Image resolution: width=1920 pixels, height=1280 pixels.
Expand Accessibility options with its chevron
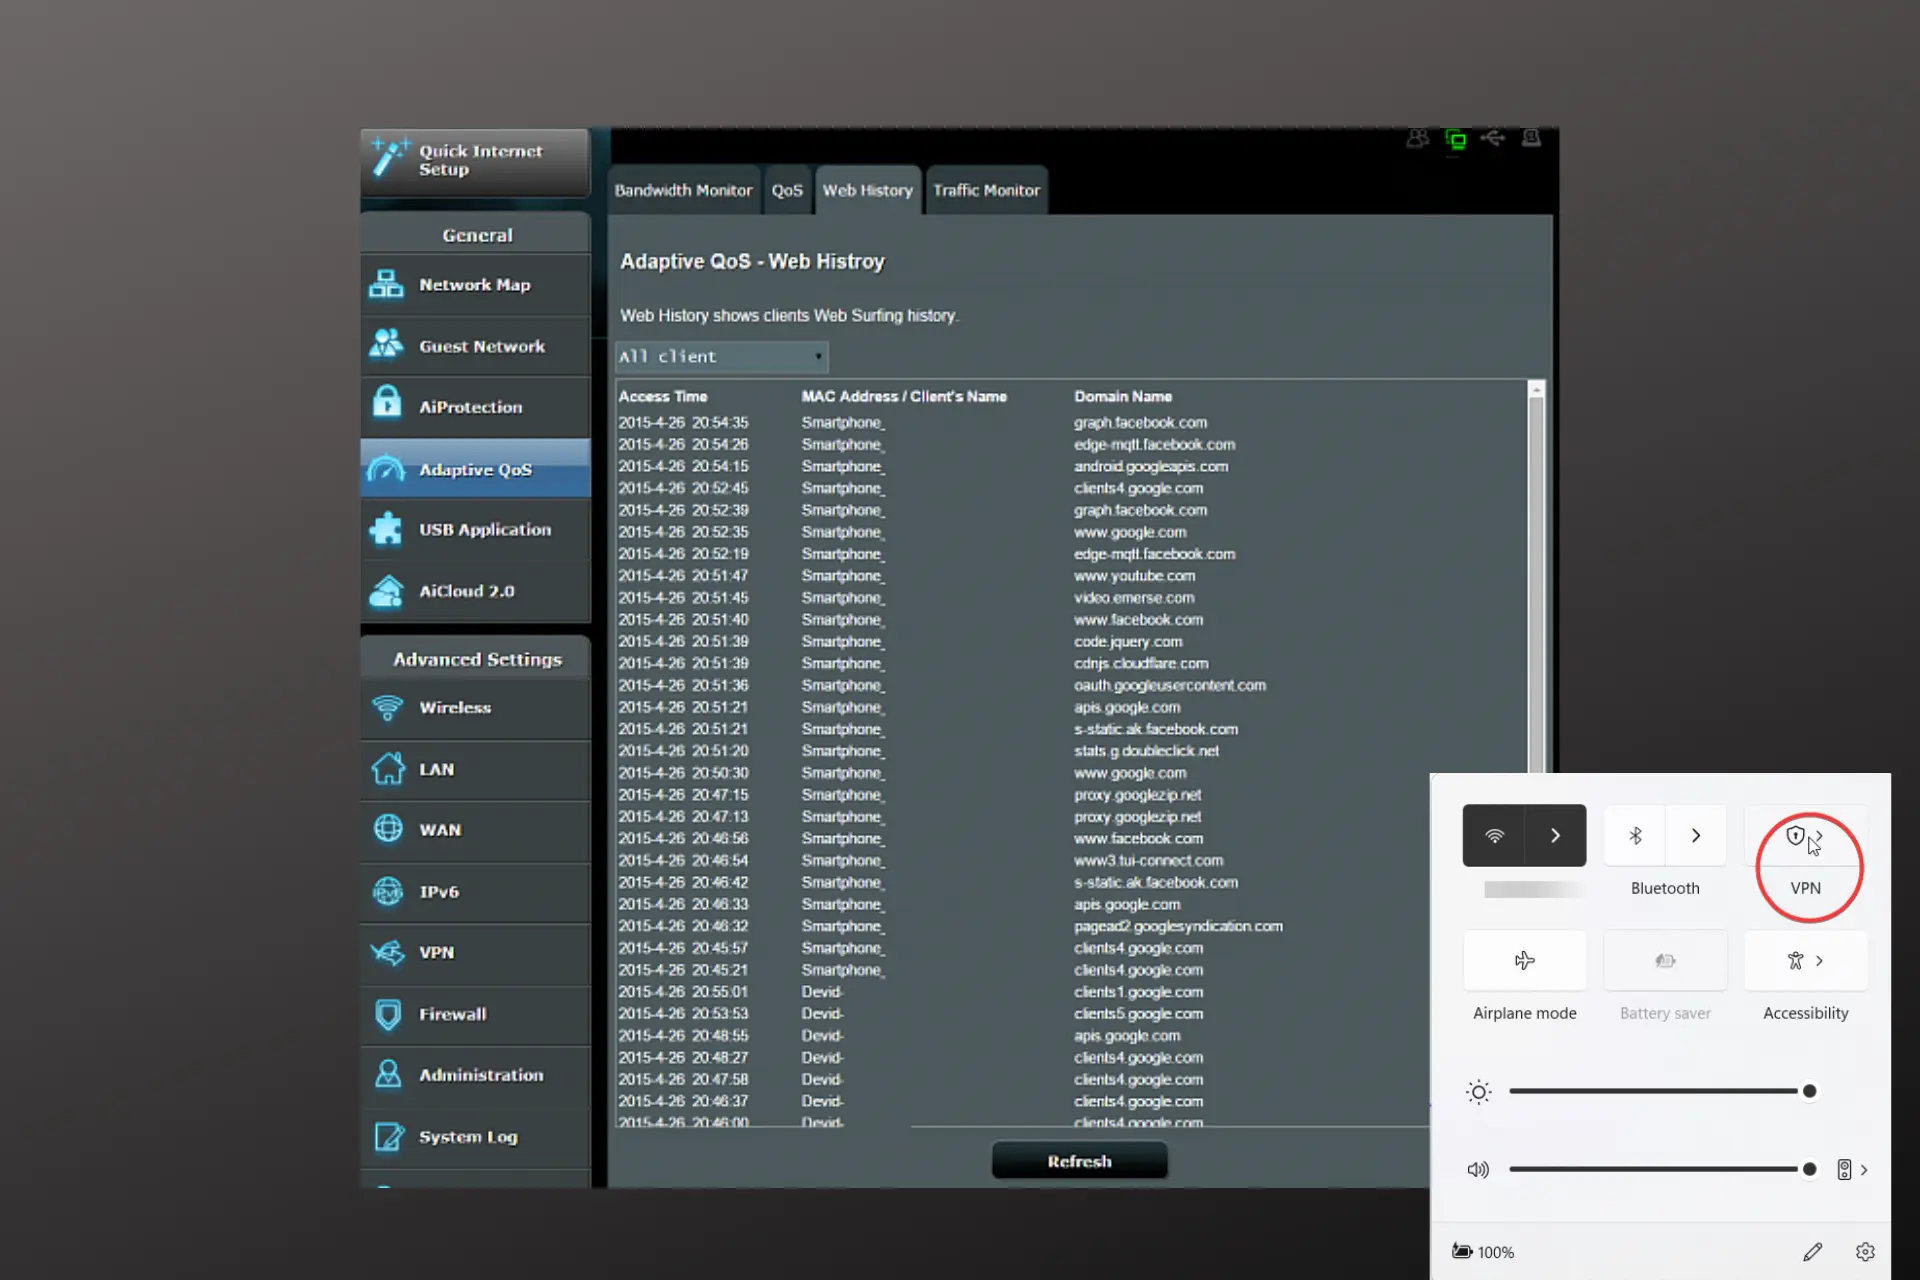click(x=1818, y=960)
